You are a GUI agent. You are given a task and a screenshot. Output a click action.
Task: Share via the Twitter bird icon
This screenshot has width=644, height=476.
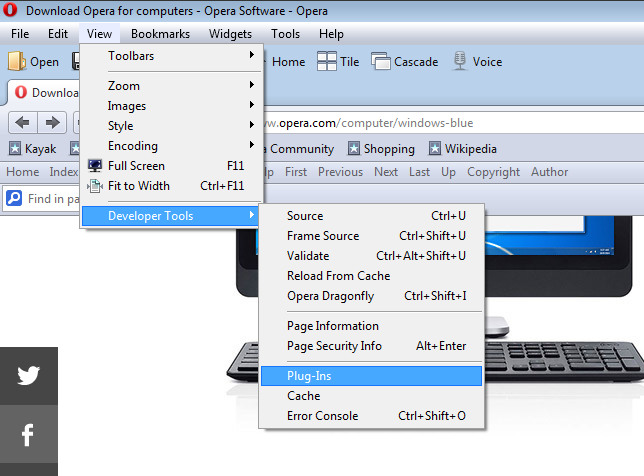[29, 375]
